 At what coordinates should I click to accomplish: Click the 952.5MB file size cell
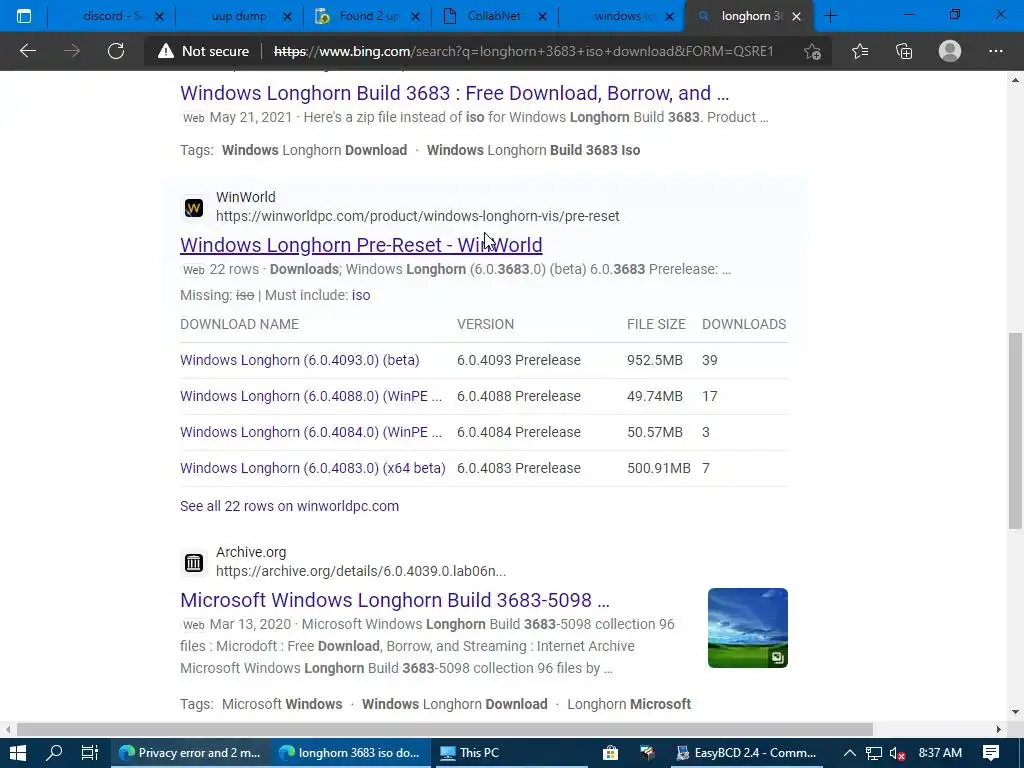coord(654,360)
